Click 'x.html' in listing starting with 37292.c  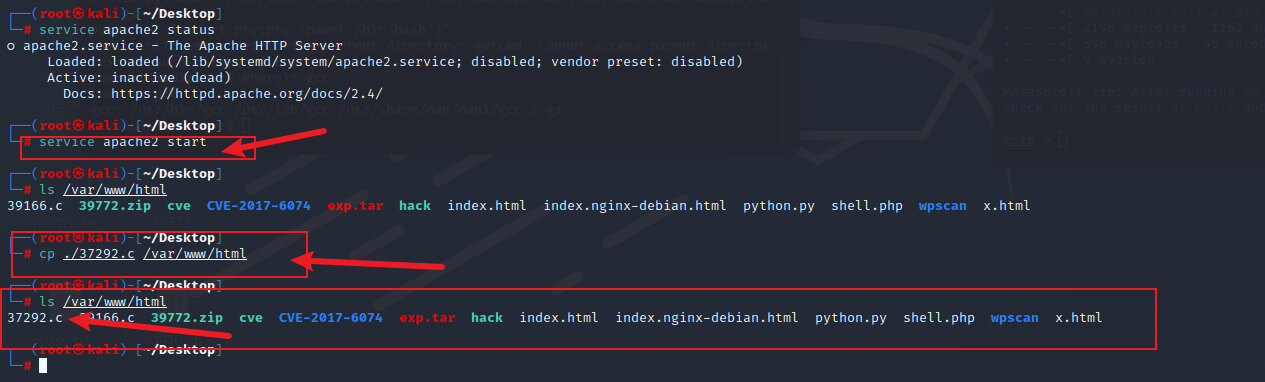pos(1079,318)
